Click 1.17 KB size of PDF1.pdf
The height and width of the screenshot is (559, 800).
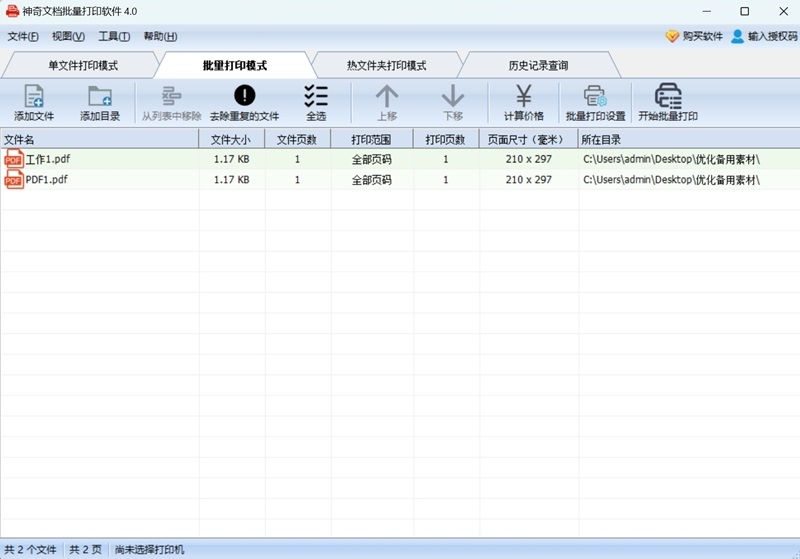(232, 180)
